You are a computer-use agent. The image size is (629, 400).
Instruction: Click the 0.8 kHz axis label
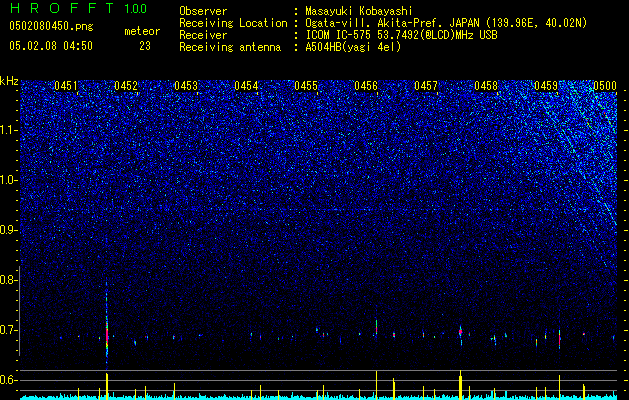pos(9,280)
